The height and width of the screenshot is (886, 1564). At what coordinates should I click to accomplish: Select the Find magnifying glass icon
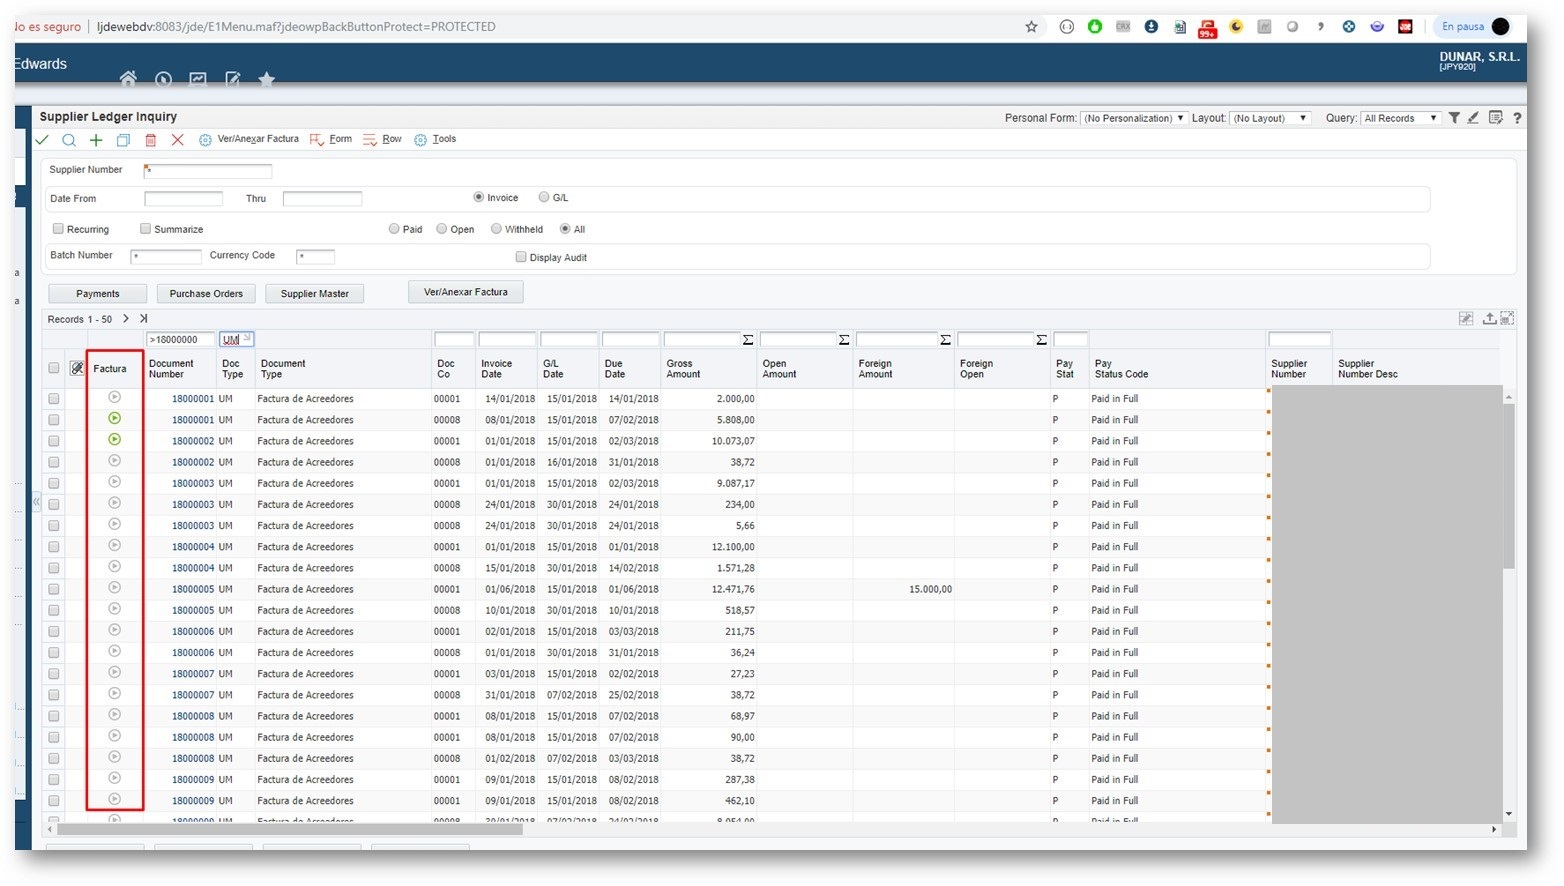[69, 140]
